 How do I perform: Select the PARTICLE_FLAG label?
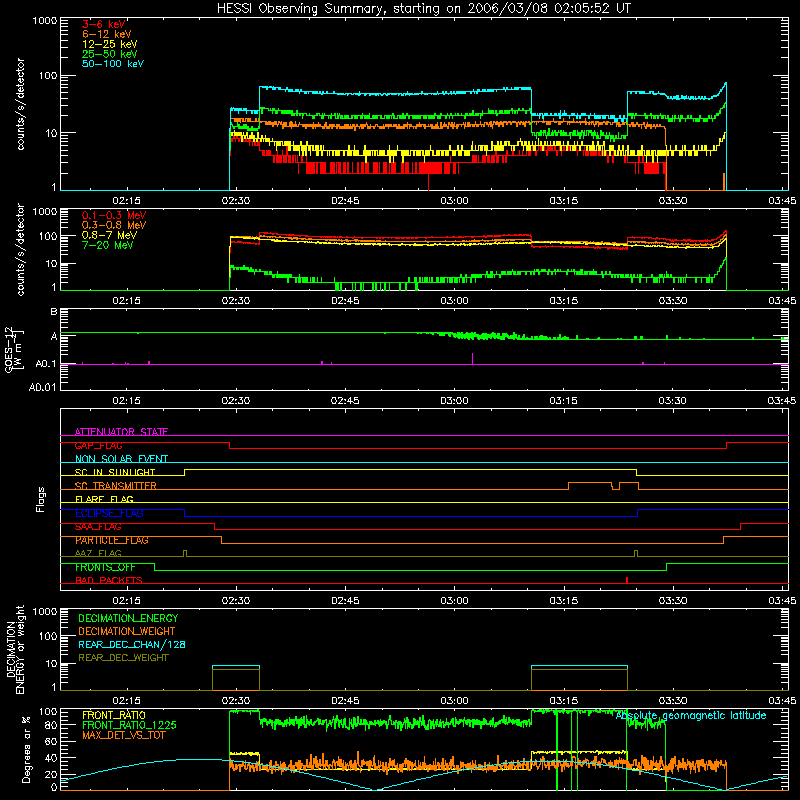pyautogui.click(x=112, y=540)
